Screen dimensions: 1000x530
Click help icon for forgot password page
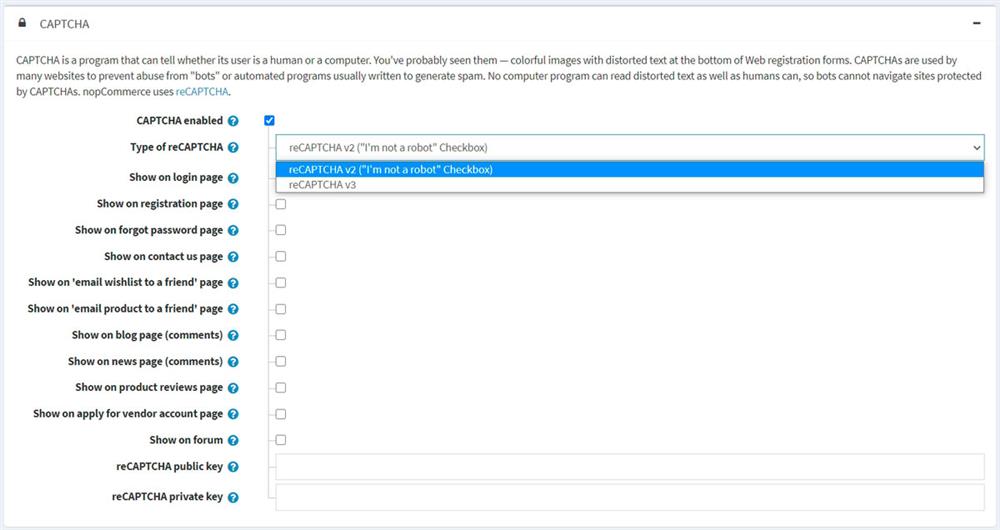pyautogui.click(x=233, y=230)
